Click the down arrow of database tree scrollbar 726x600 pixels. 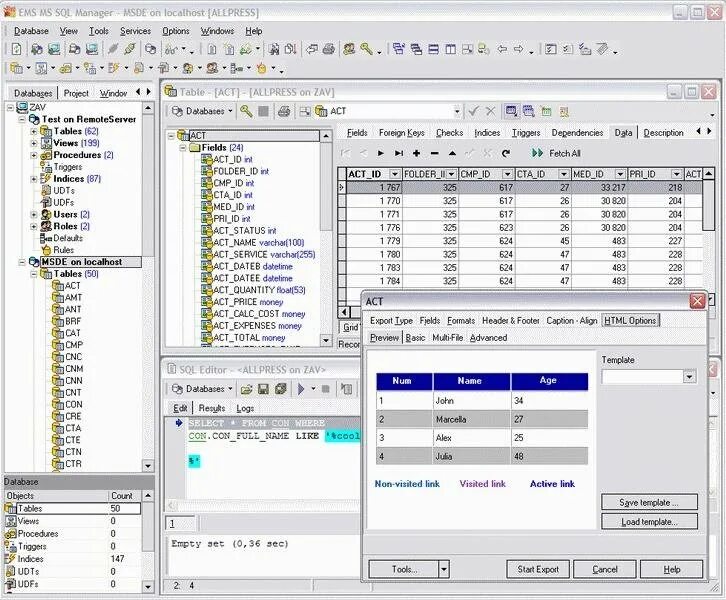point(148,466)
